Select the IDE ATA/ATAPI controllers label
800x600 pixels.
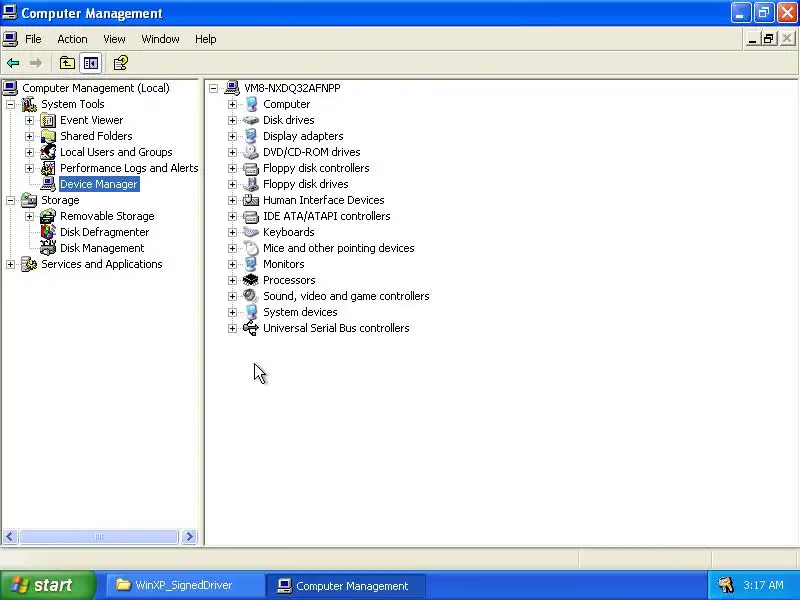tap(327, 216)
